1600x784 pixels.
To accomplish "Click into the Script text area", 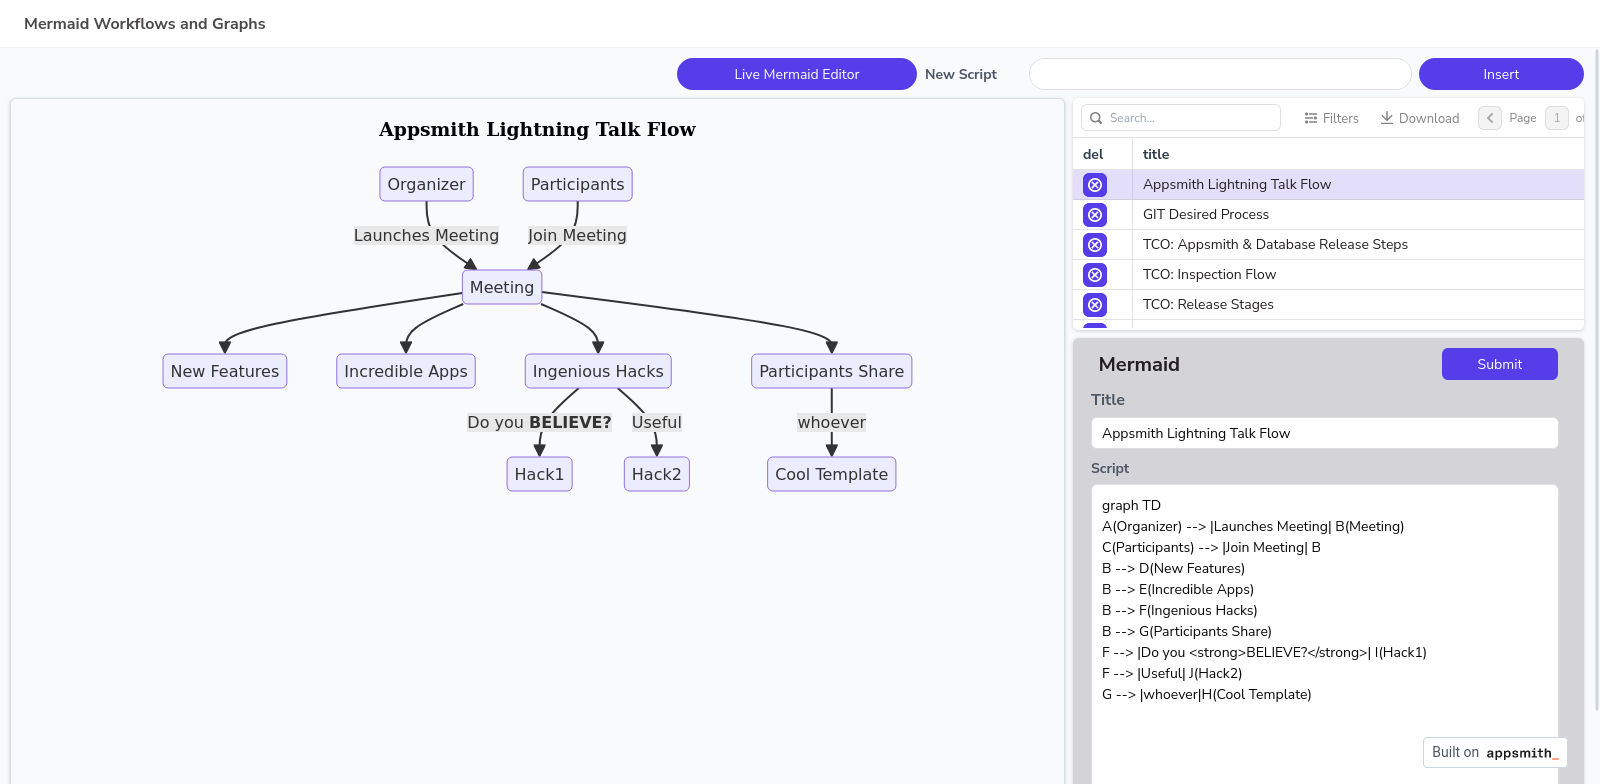I will (x=1323, y=620).
